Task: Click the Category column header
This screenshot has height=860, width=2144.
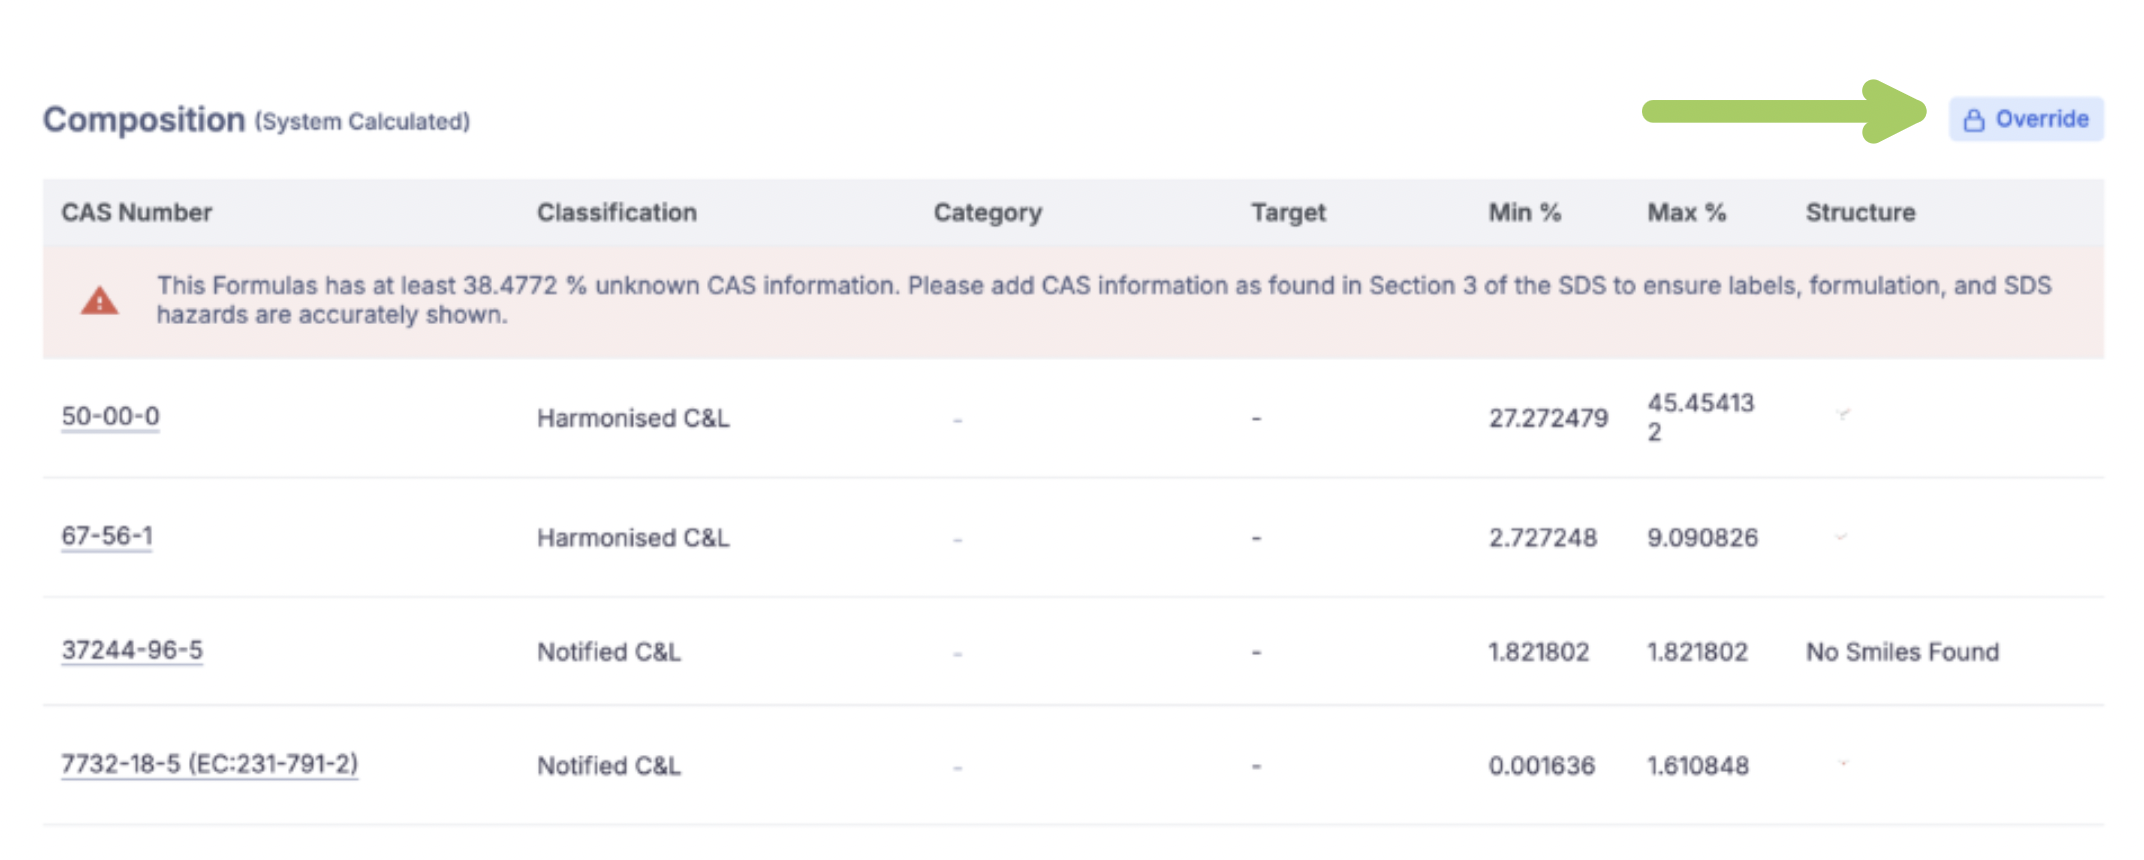Action: (x=987, y=212)
